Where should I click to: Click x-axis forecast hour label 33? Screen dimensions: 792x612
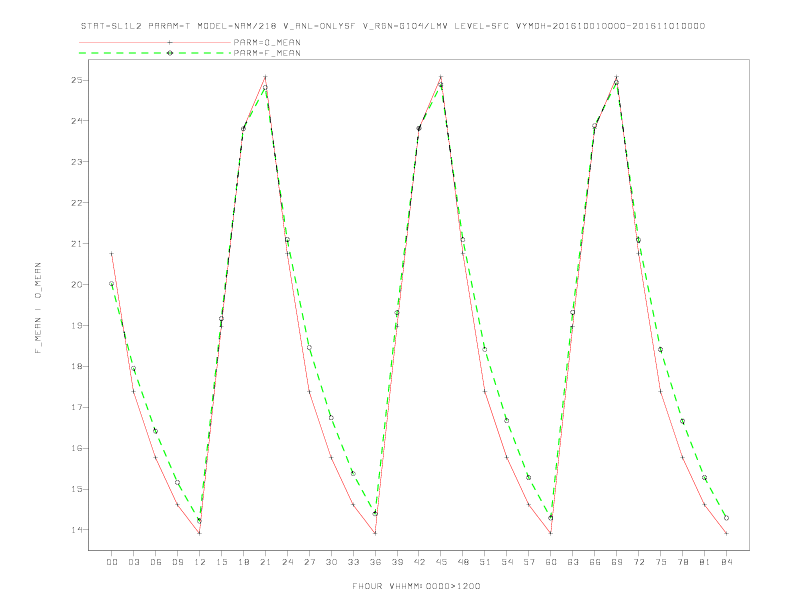point(353,562)
